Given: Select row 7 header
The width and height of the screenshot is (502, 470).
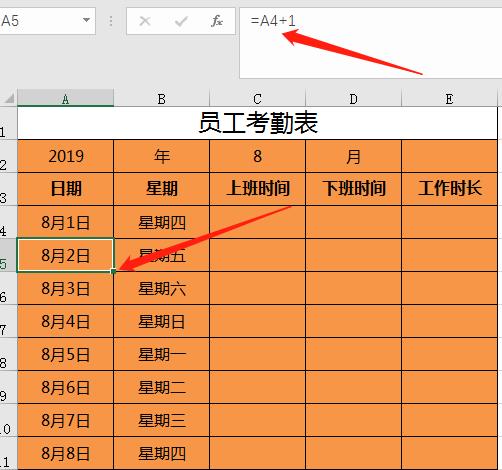Looking at the screenshot, I should click(x=8, y=321).
